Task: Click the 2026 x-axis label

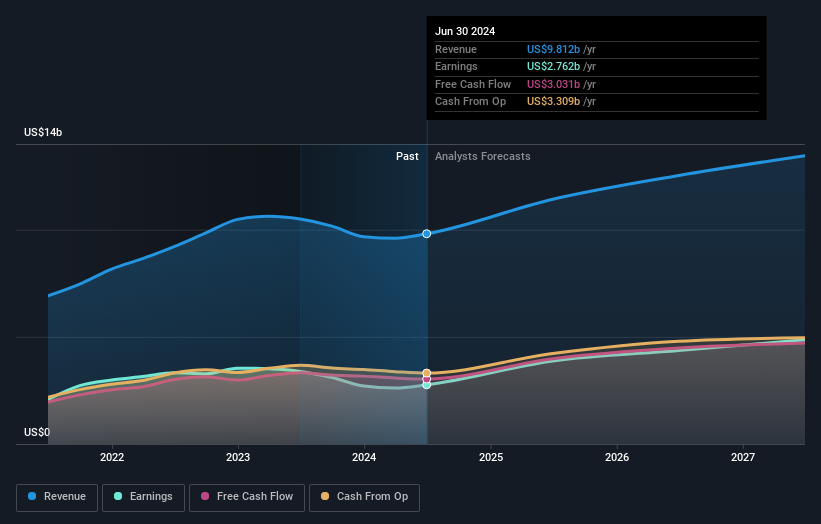Action: point(617,458)
